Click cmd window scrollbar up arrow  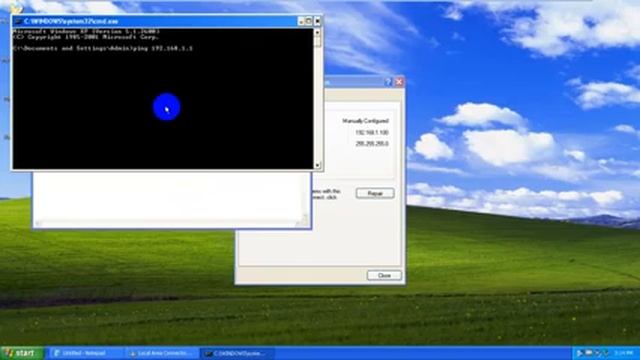click(317, 32)
